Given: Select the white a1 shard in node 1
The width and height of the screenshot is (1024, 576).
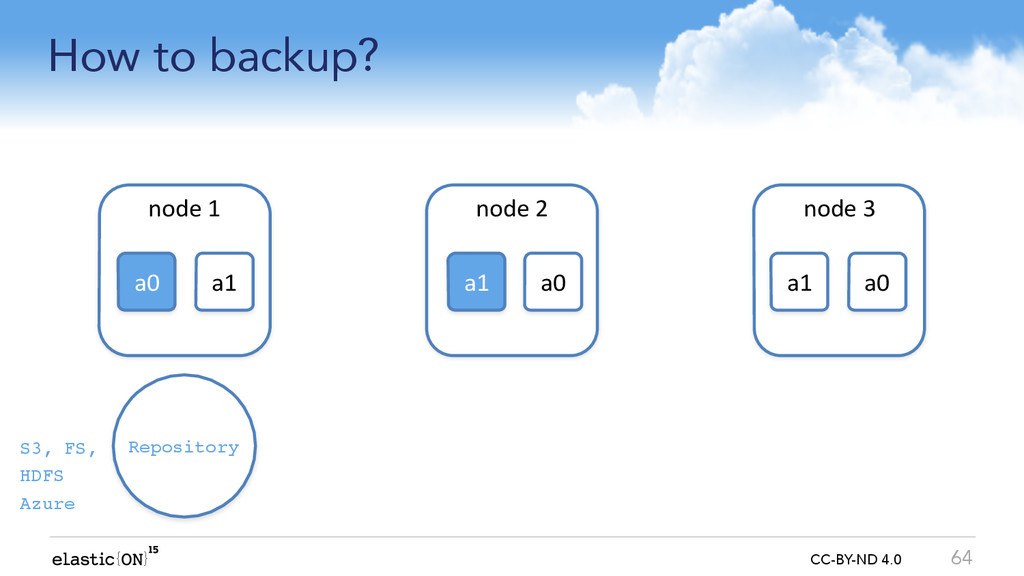Looking at the screenshot, I should tap(224, 281).
